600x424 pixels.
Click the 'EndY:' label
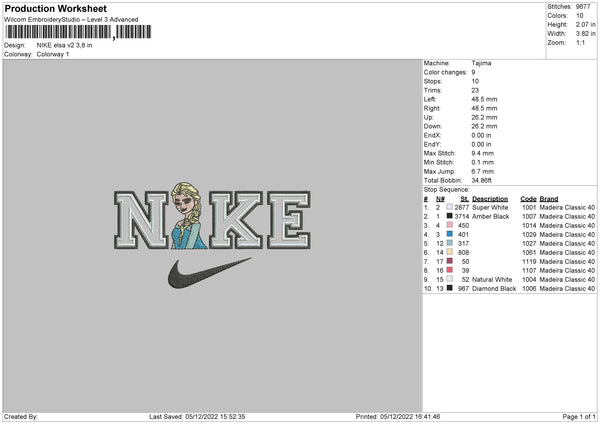(432, 144)
